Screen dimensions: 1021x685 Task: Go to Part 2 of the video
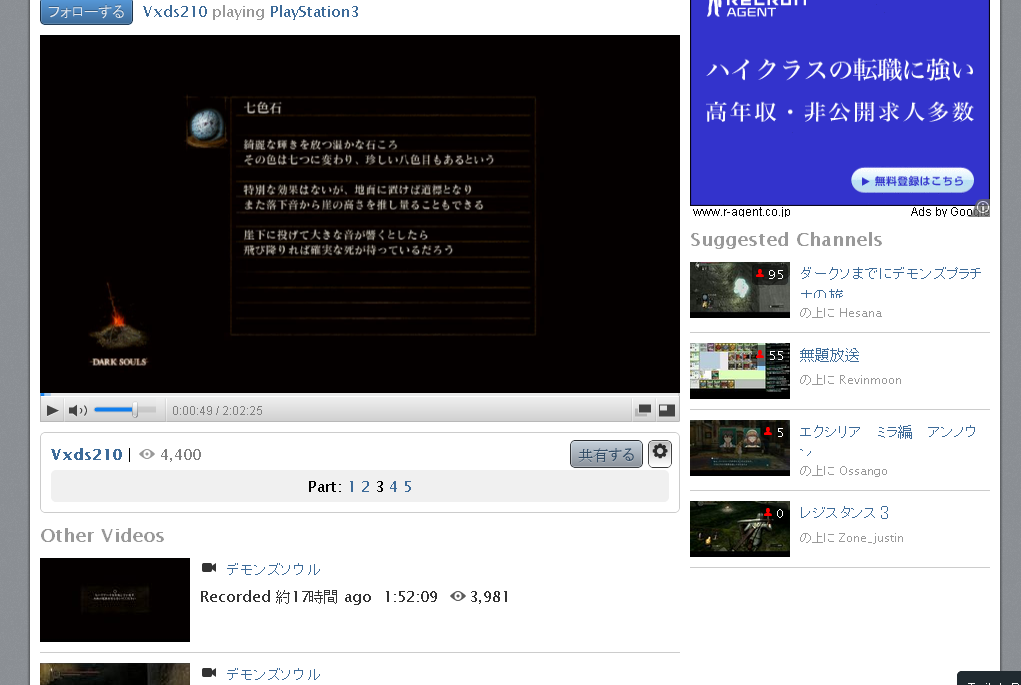(x=365, y=487)
